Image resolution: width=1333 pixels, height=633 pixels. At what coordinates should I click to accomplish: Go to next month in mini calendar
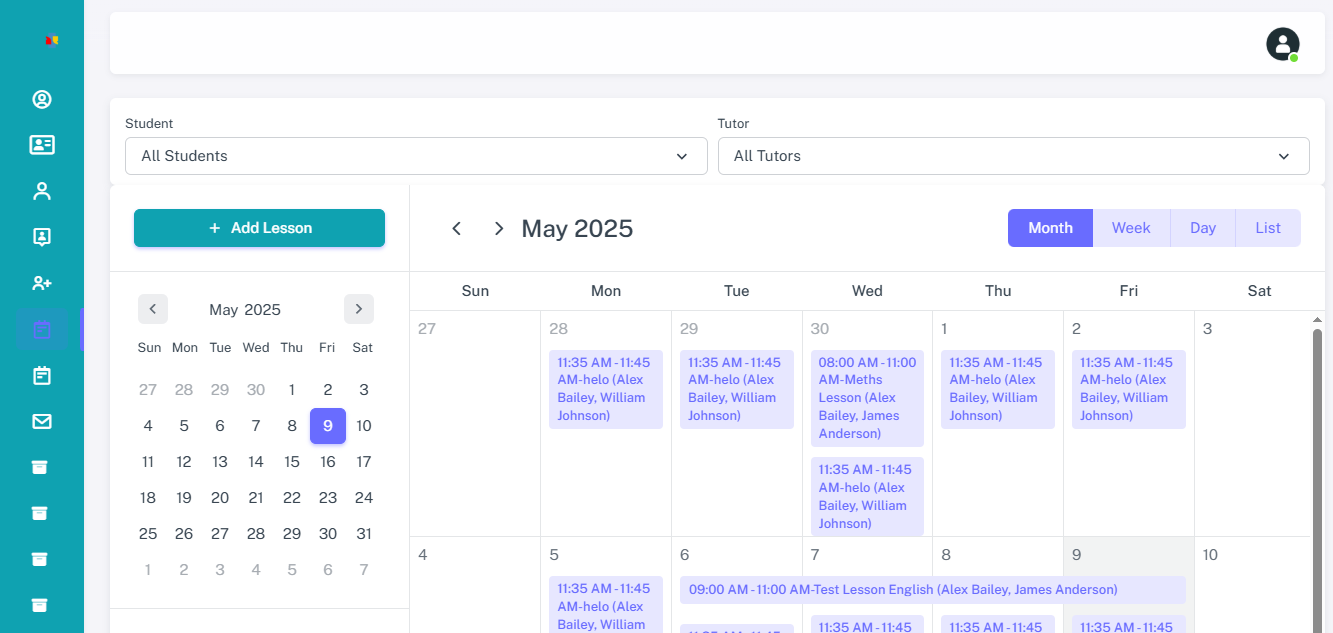click(x=359, y=309)
